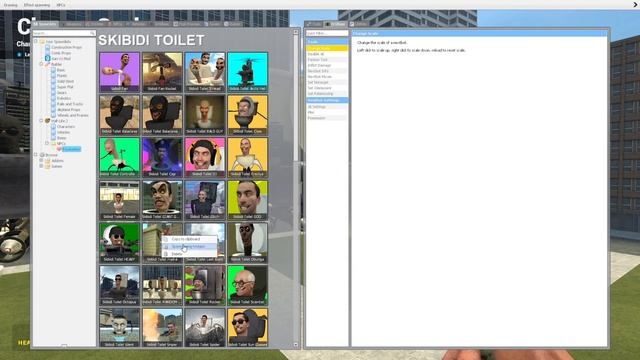Click the Skibidi Toilet Spider icon
The width and height of the screenshot is (640, 360).
tap(205, 327)
